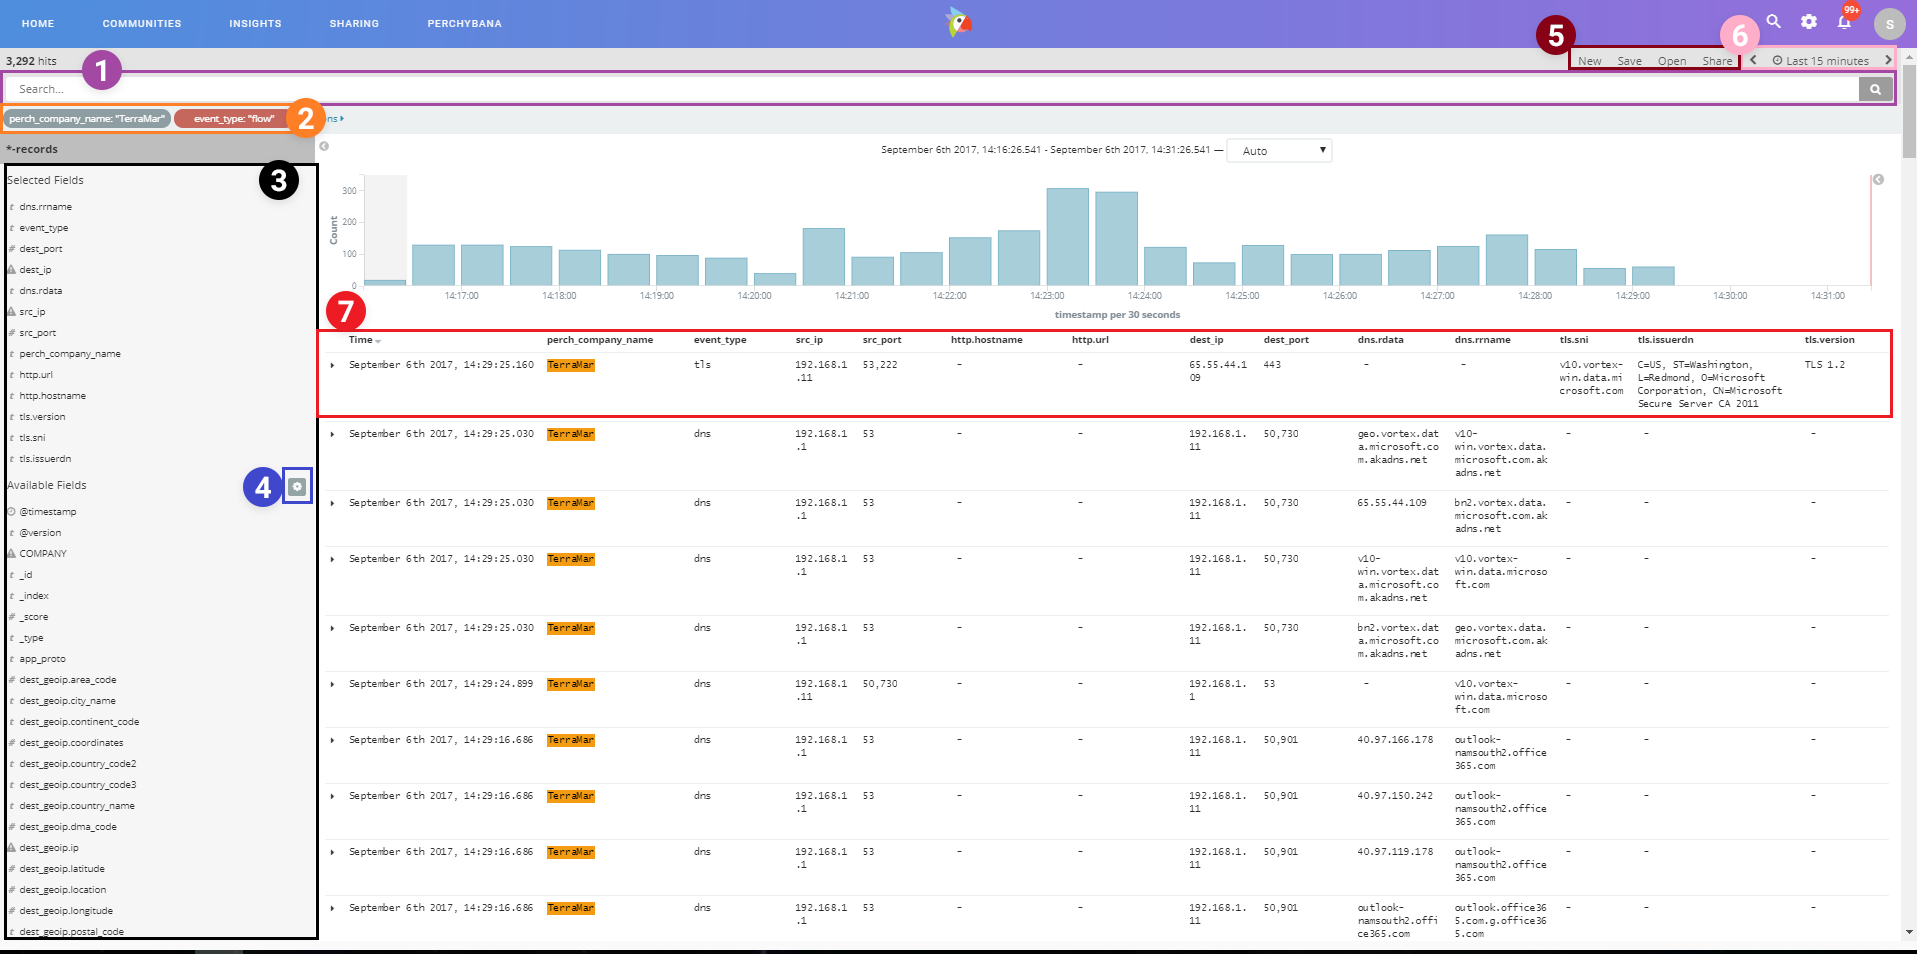1917x954 pixels.
Task: Expand the row with rdata 40.97.150.242
Action: click(x=332, y=797)
